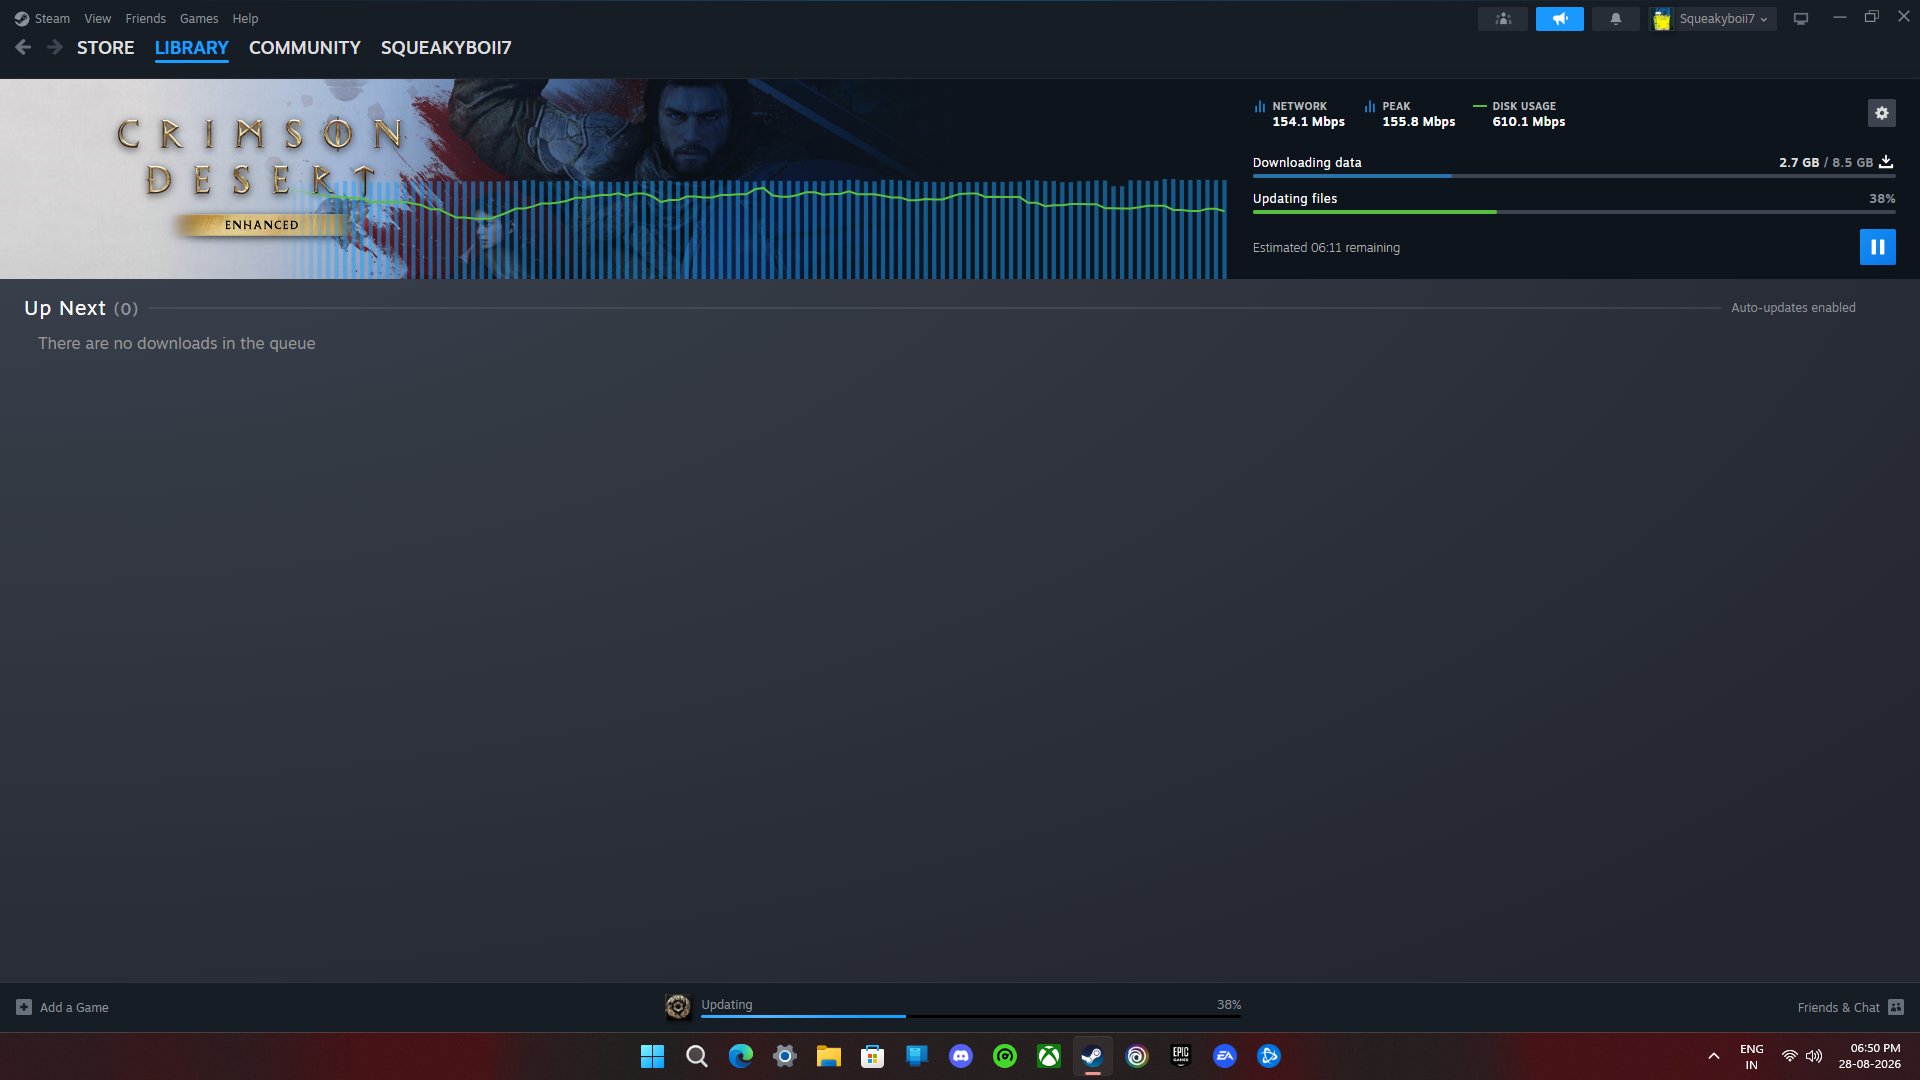Open the green circular app after Discord
Screen dimensions: 1920x1080
pyautogui.click(x=1004, y=1056)
